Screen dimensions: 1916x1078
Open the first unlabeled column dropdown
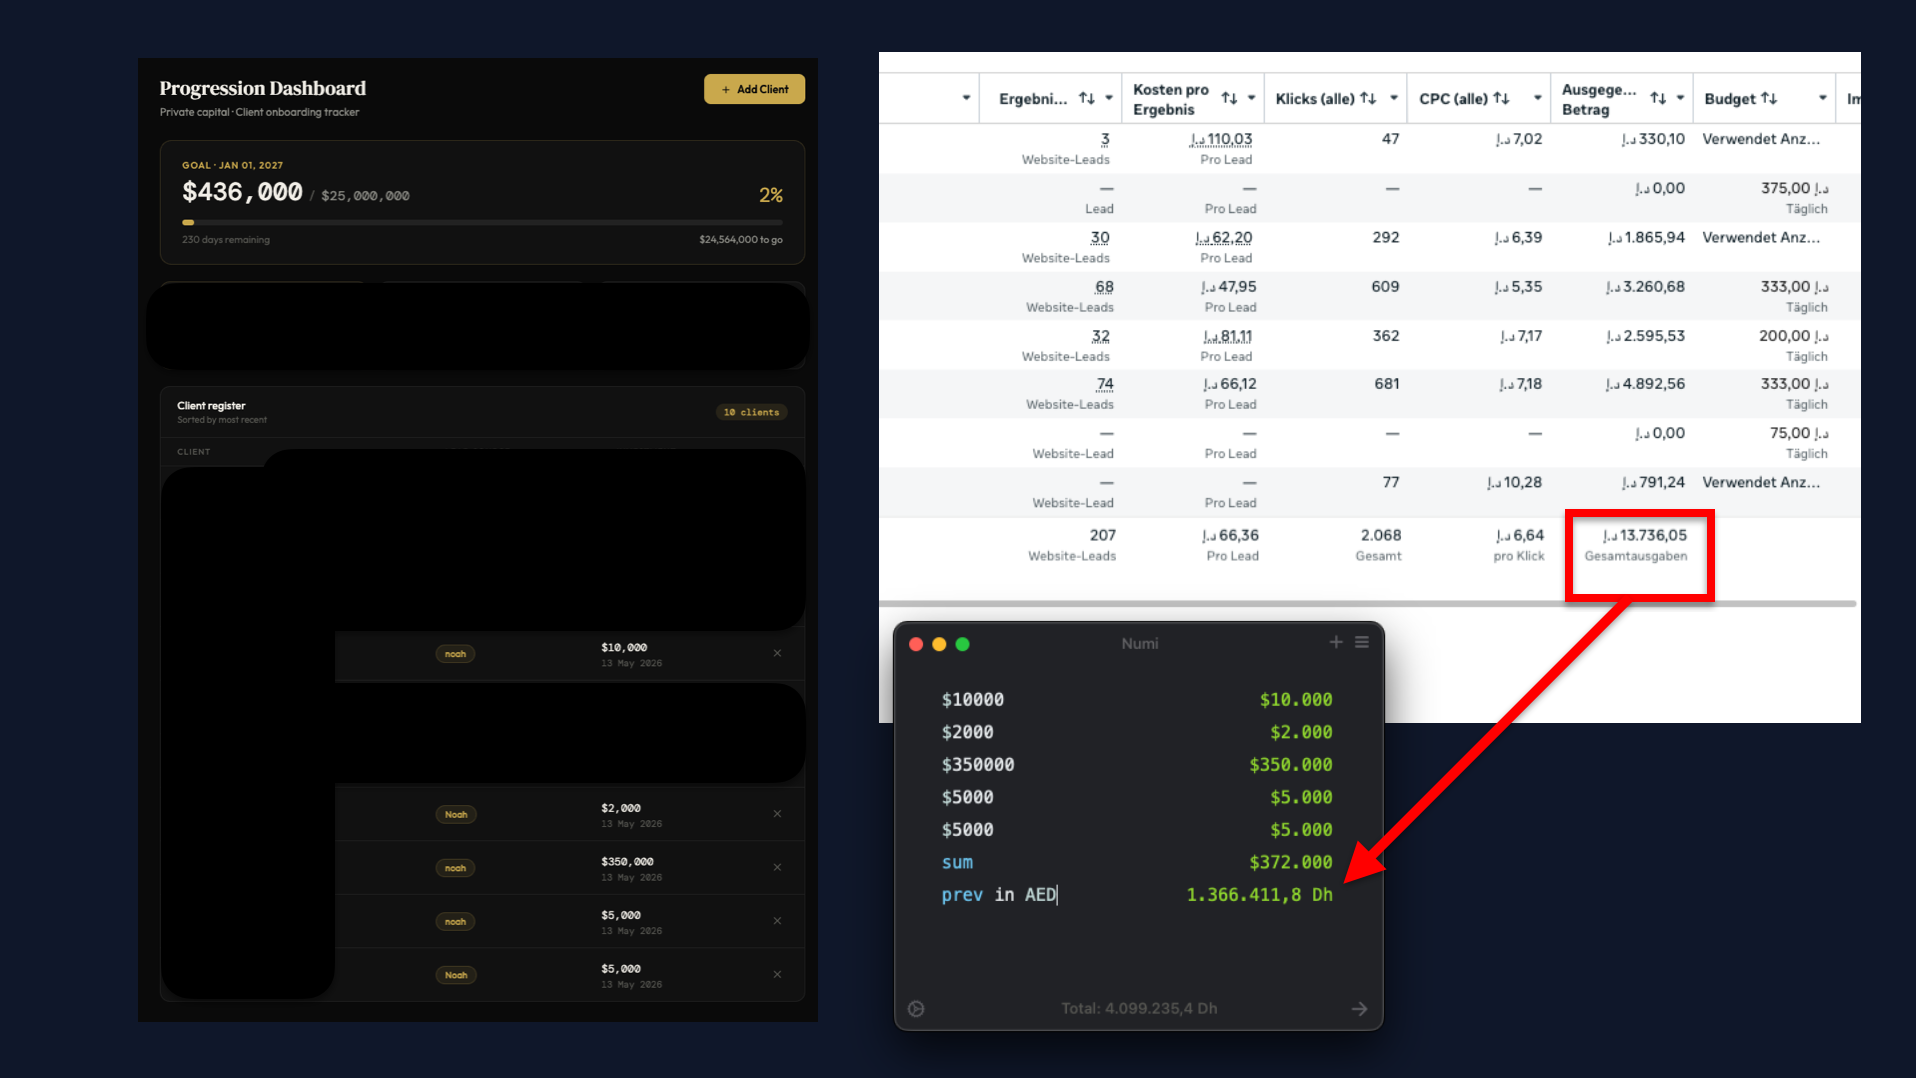pos(966,98)
